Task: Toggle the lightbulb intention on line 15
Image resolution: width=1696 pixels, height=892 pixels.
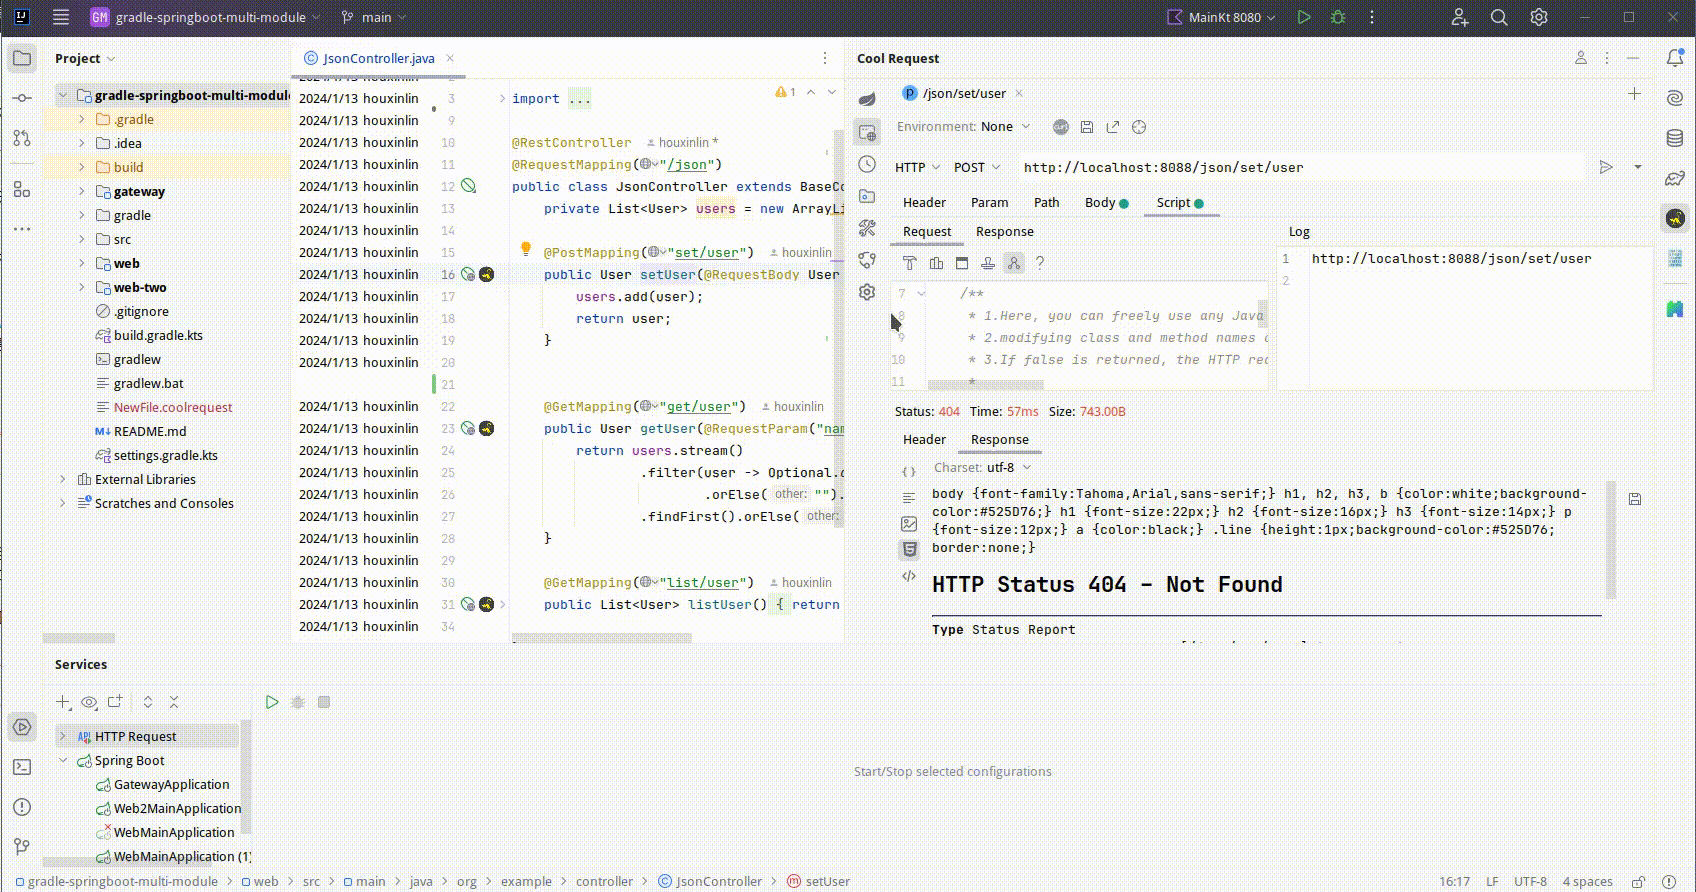Action: pos(525,249)
